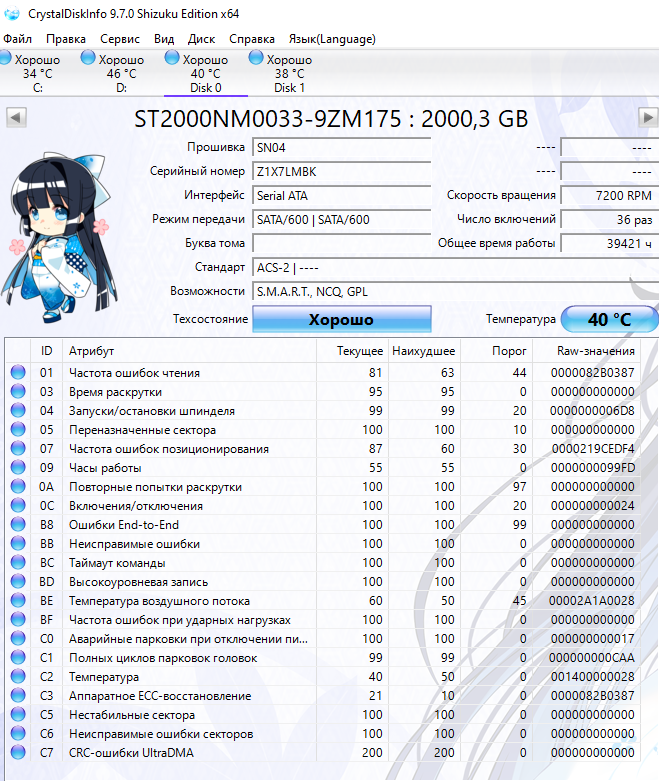Switch to the C: disk tab
This screenshot has height=781, width=659.
pos(37,73)
